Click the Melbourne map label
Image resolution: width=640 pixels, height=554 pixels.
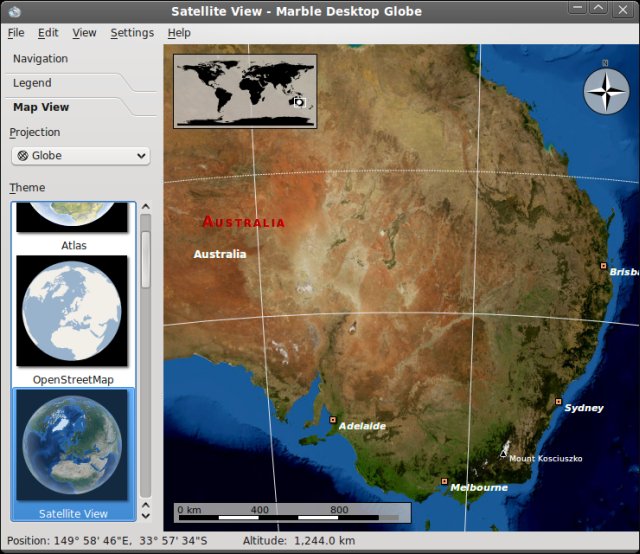click(x=479, y=487)
